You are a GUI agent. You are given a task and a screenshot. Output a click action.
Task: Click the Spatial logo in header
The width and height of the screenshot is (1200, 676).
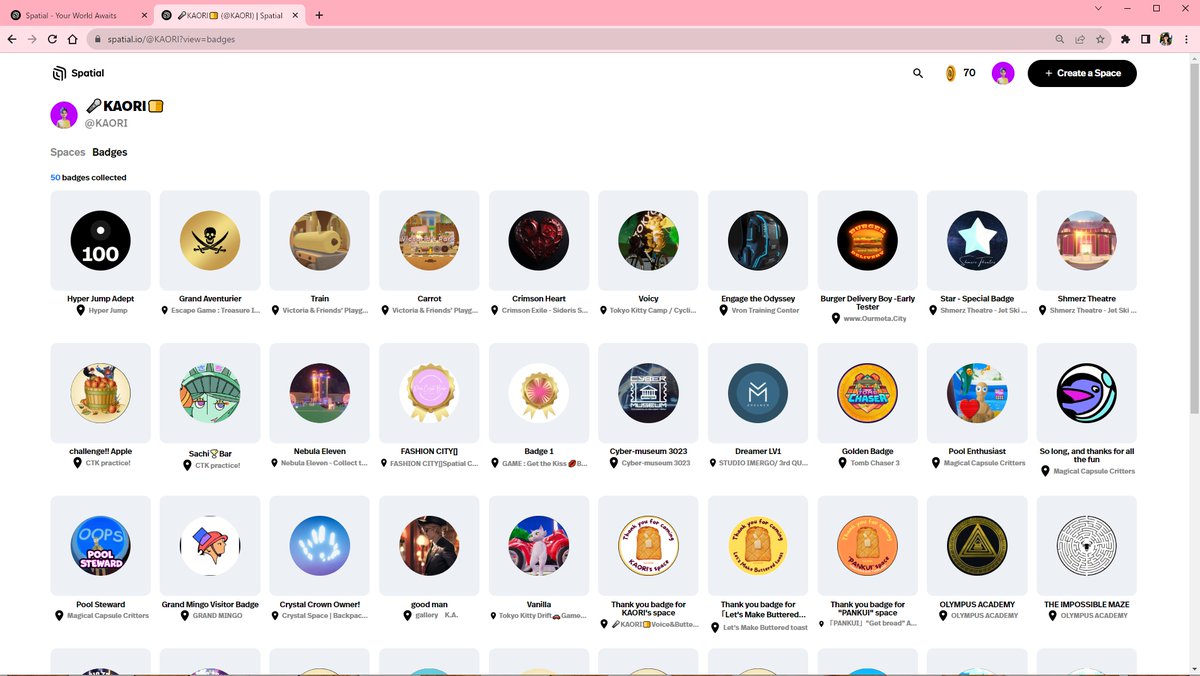(x=79, y=73)
